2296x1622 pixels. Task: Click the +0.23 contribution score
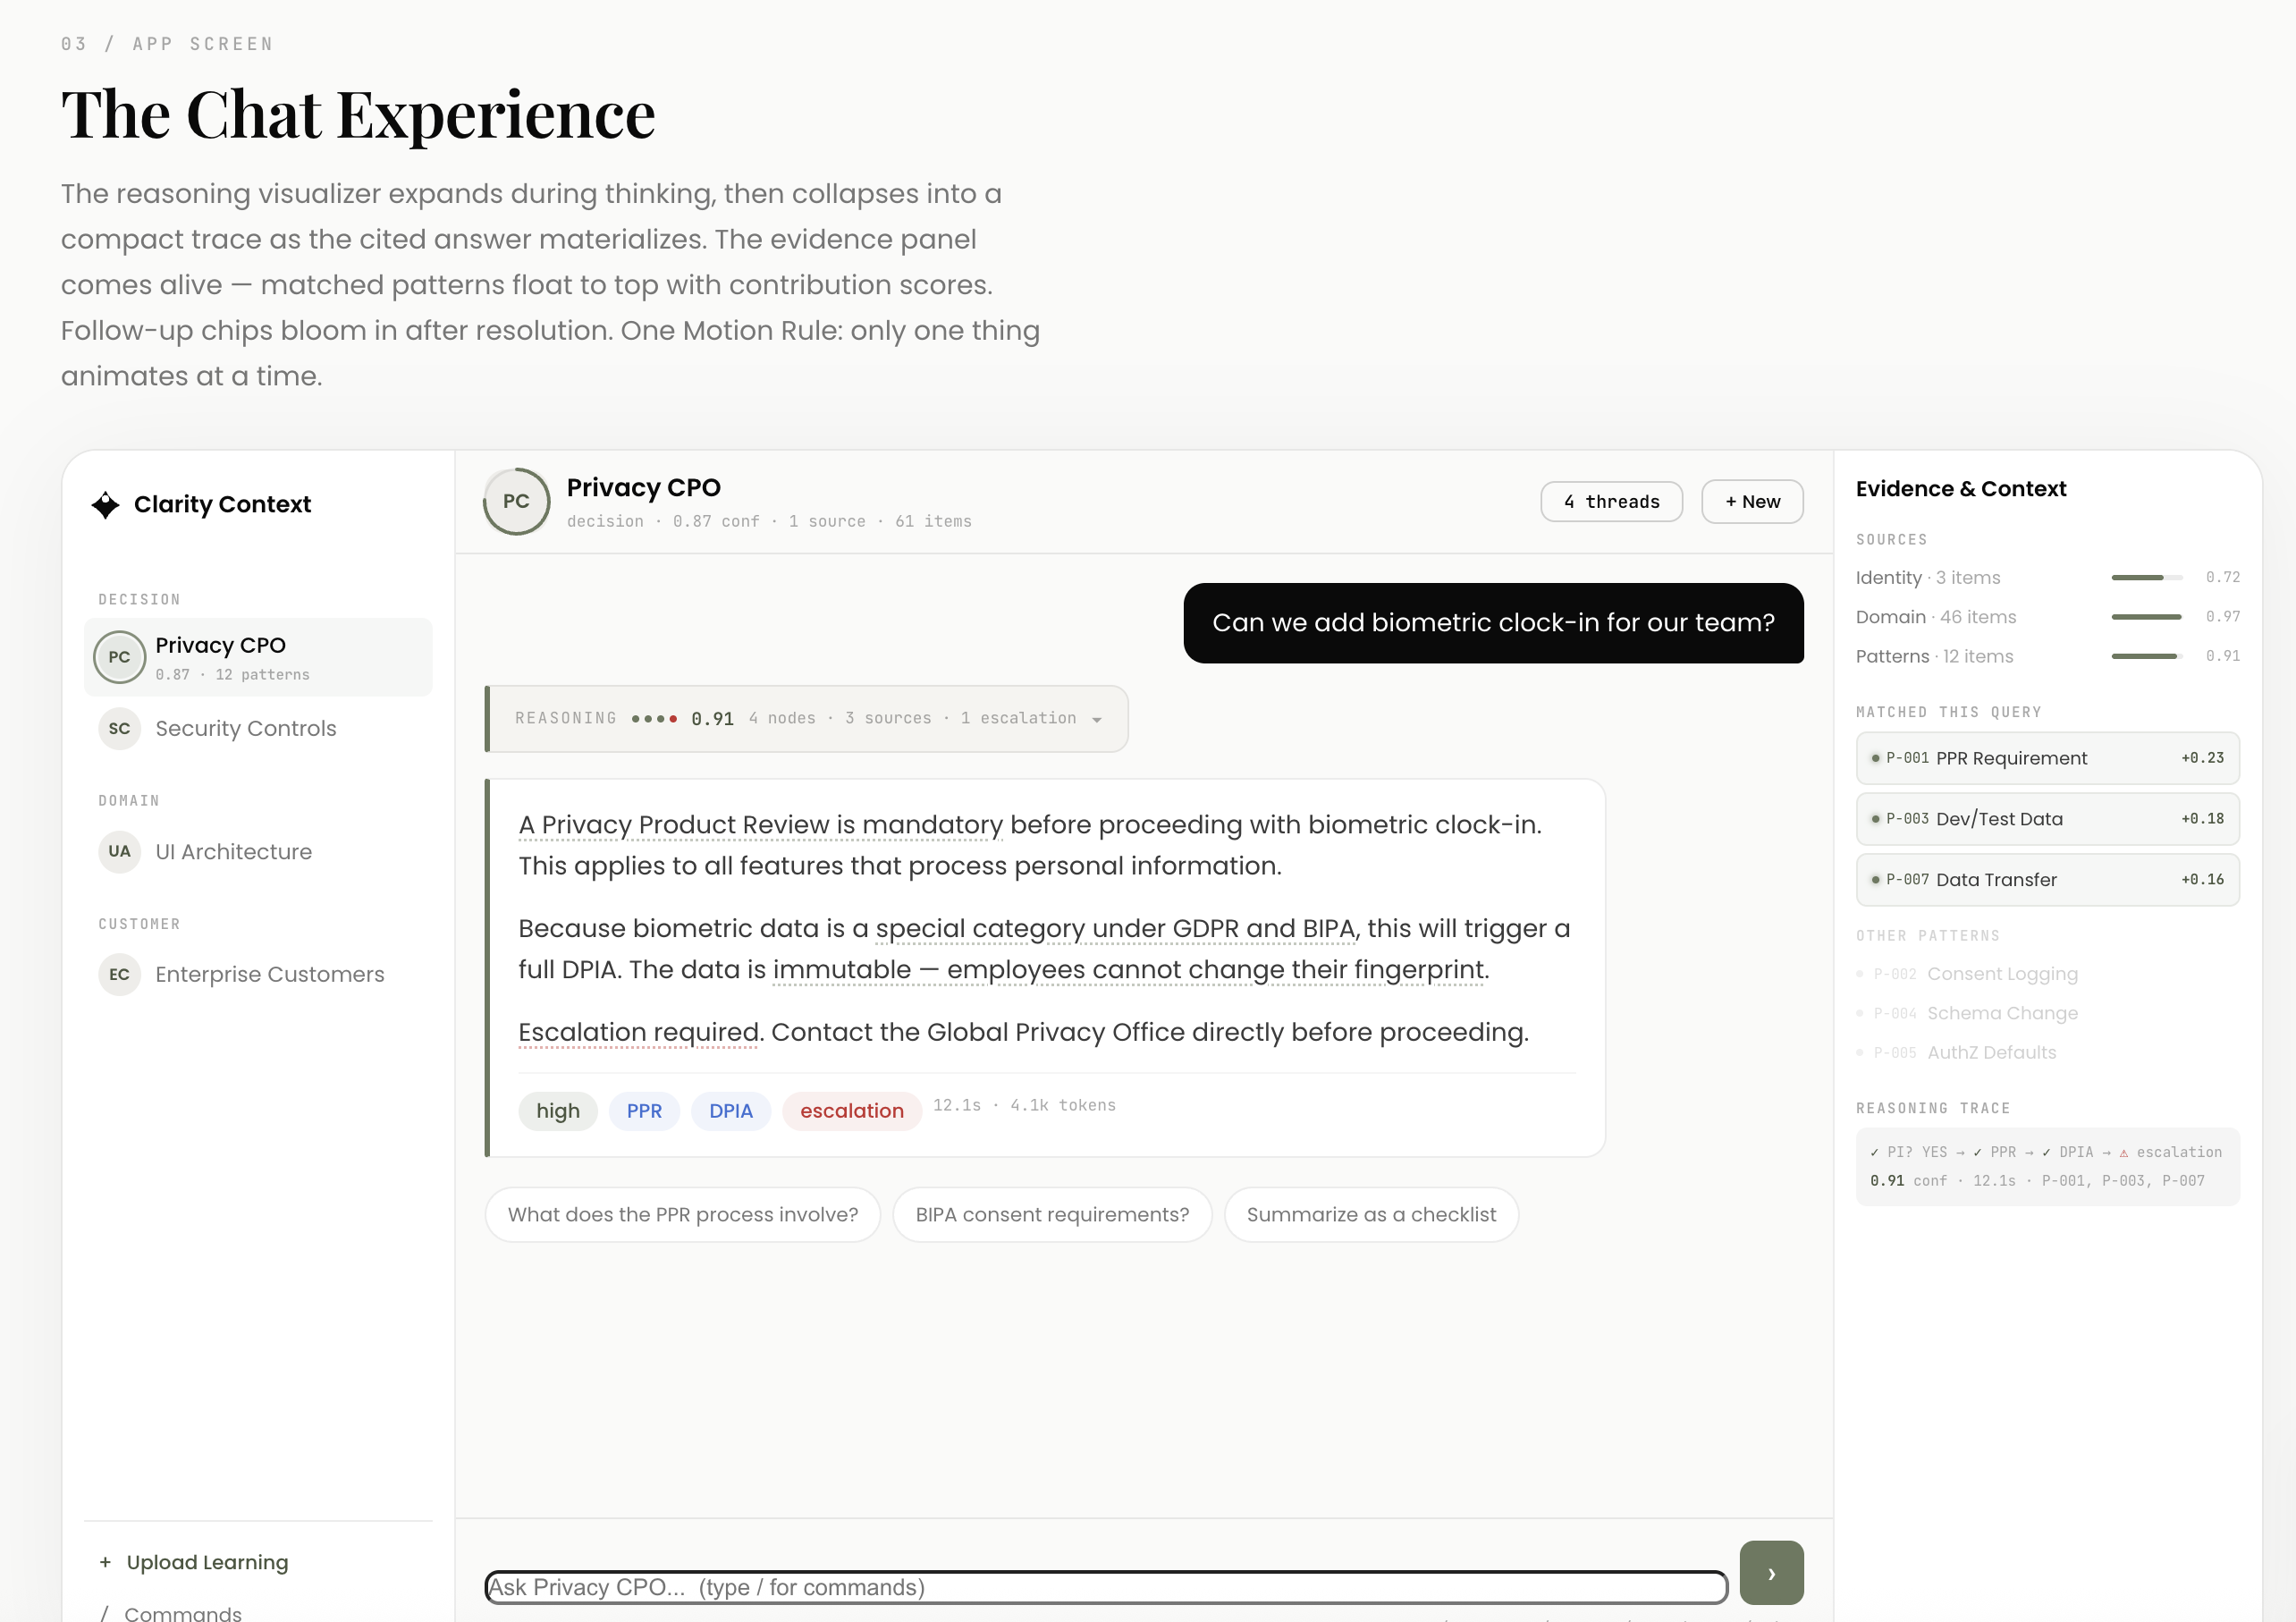tap(2202, 759)
